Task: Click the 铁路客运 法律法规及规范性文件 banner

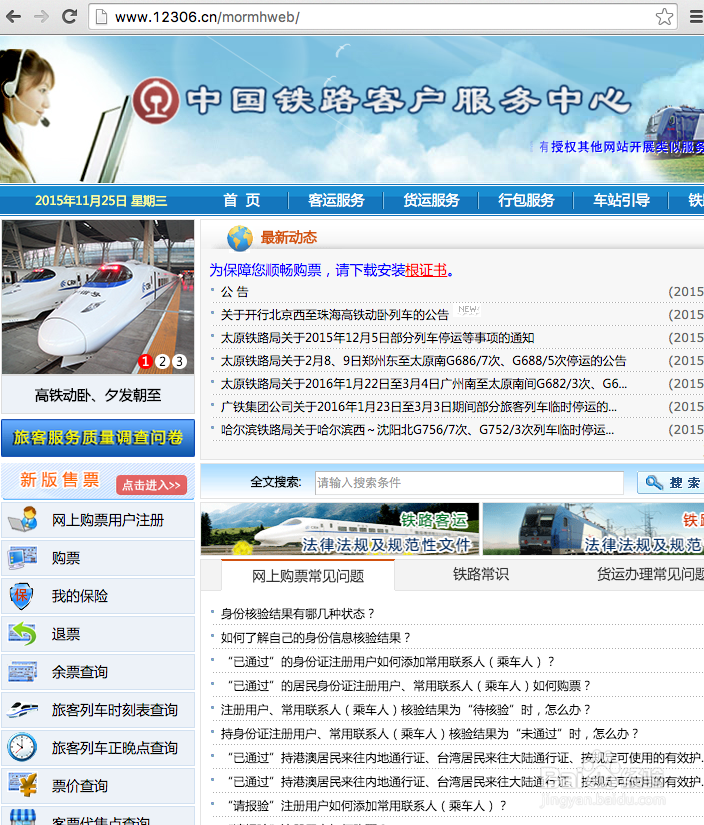Action: (x=340, y=529)
